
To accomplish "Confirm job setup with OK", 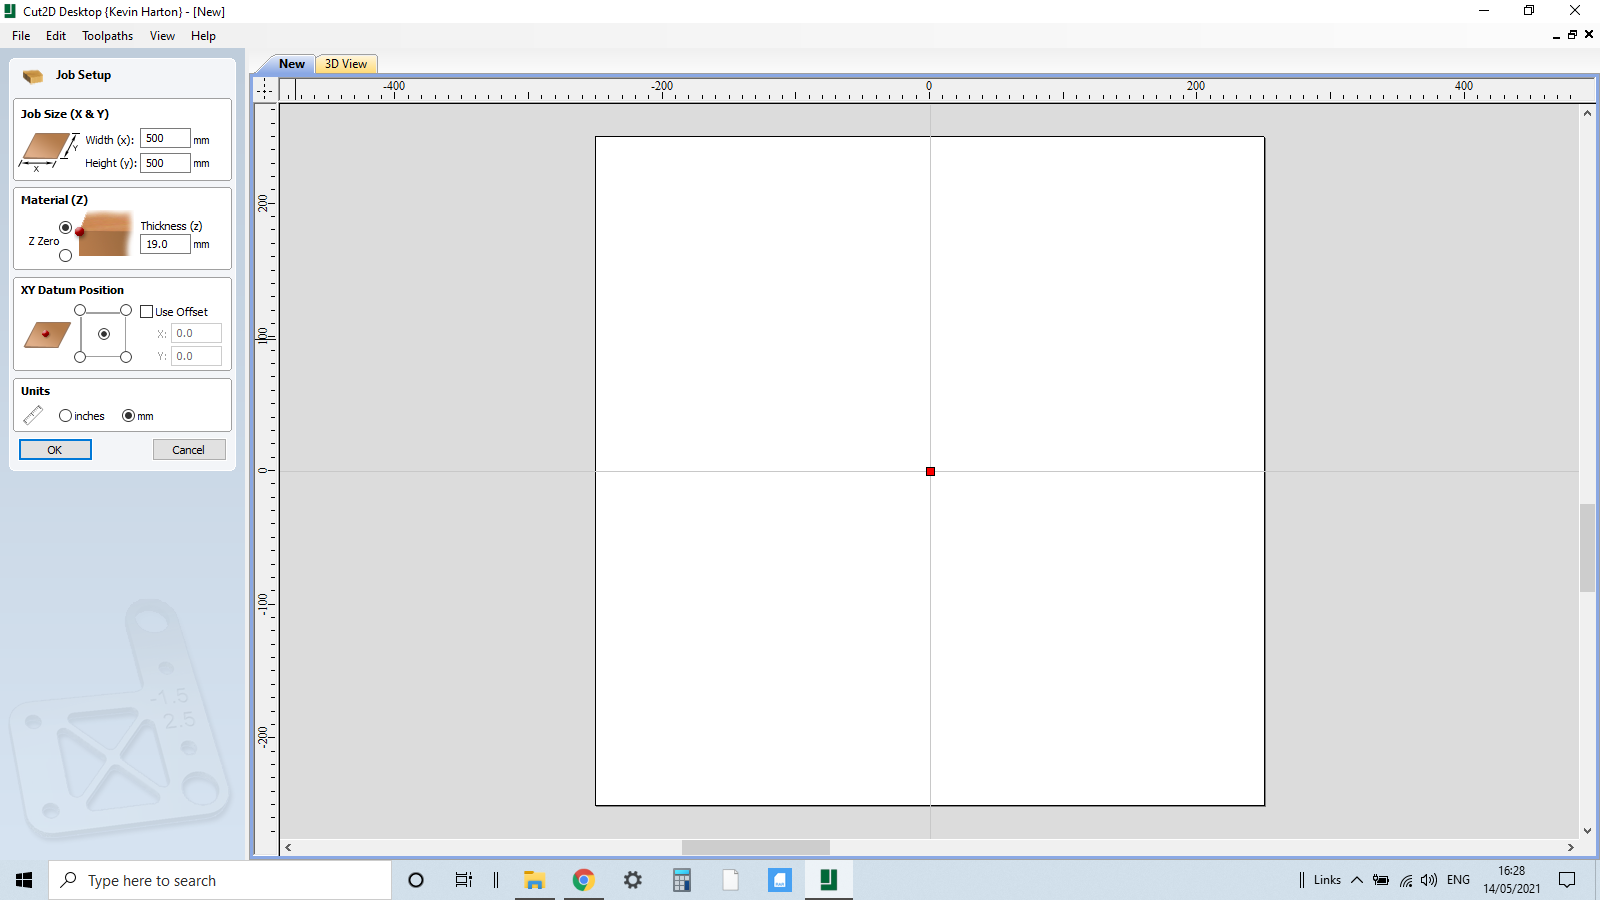I will (55, 449).
